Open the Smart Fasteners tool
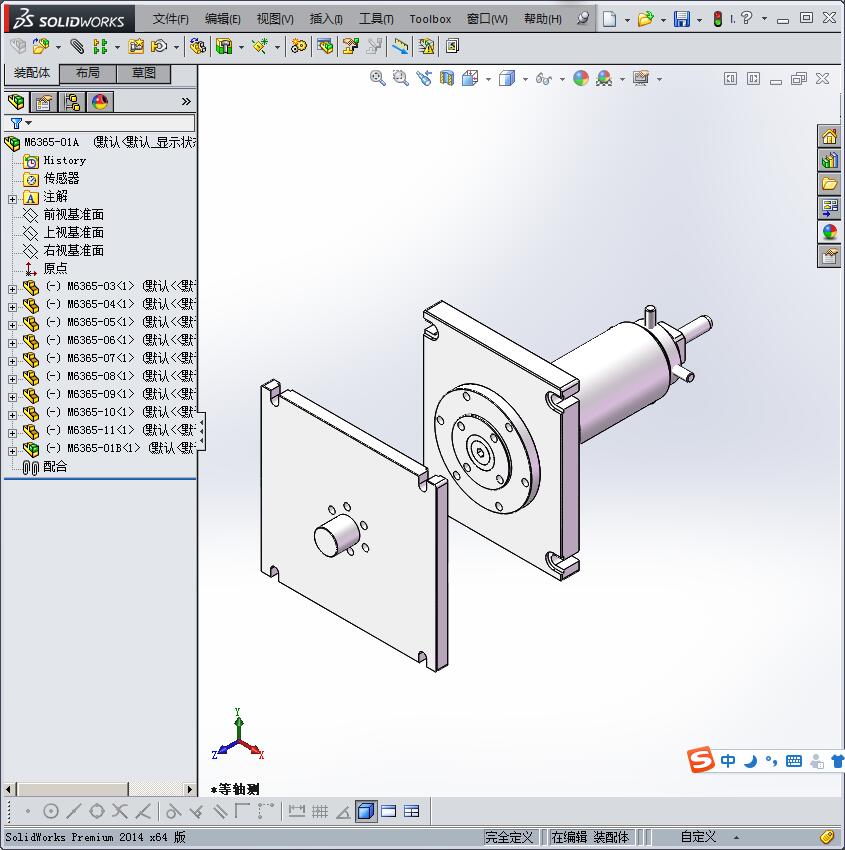The height and width of the screenshot is (850, 845). click(x=136, y=47)
